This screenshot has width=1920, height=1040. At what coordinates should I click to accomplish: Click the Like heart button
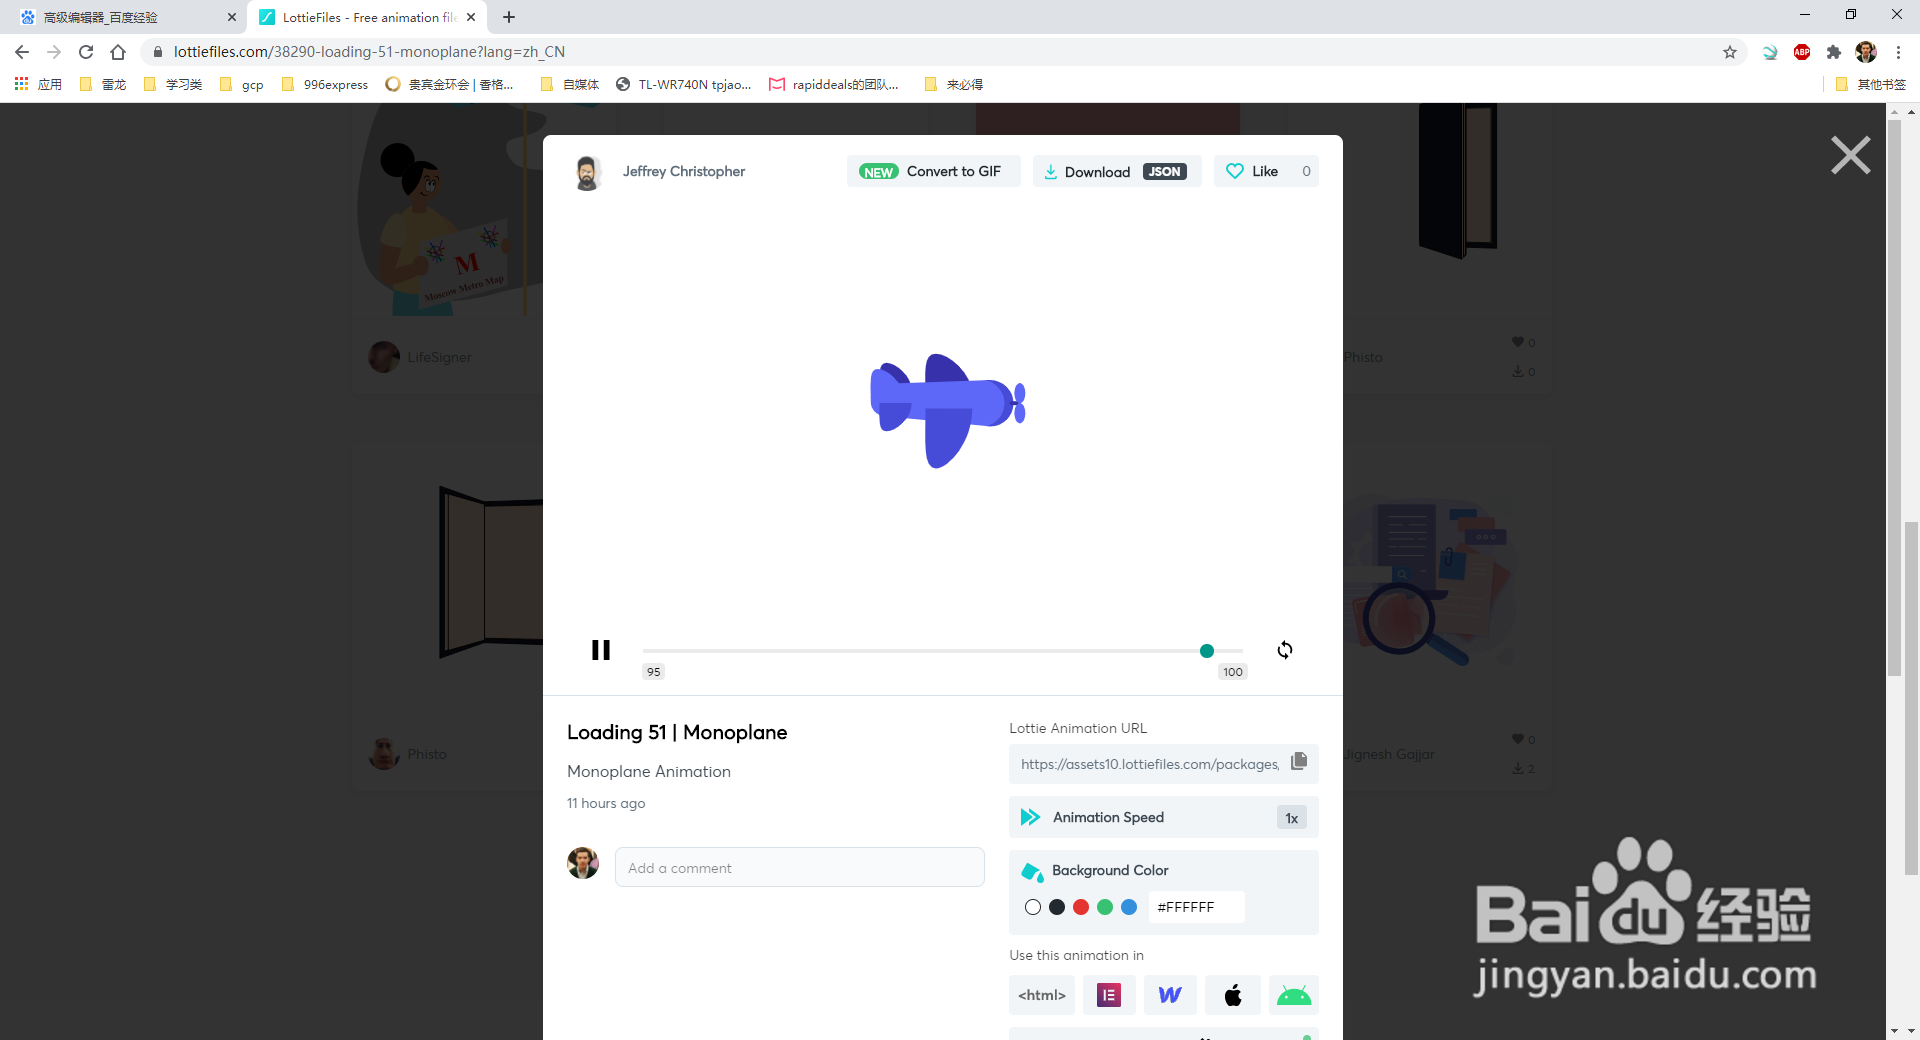pos(1266,171)
